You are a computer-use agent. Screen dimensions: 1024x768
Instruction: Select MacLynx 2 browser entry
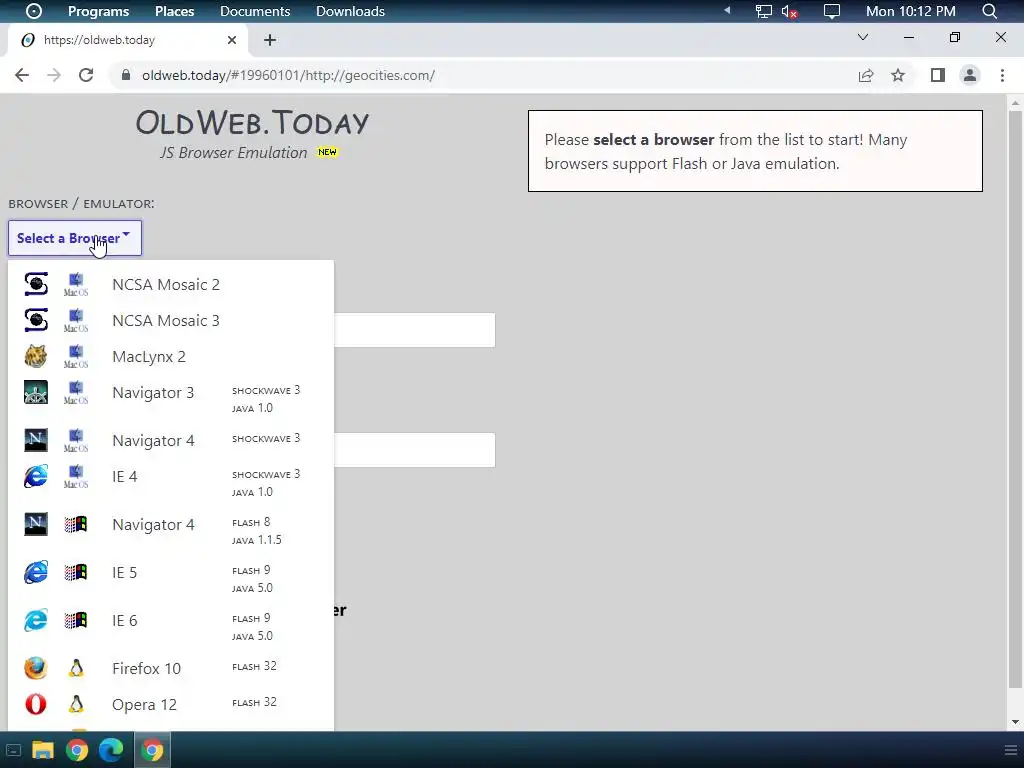point(170,357)
